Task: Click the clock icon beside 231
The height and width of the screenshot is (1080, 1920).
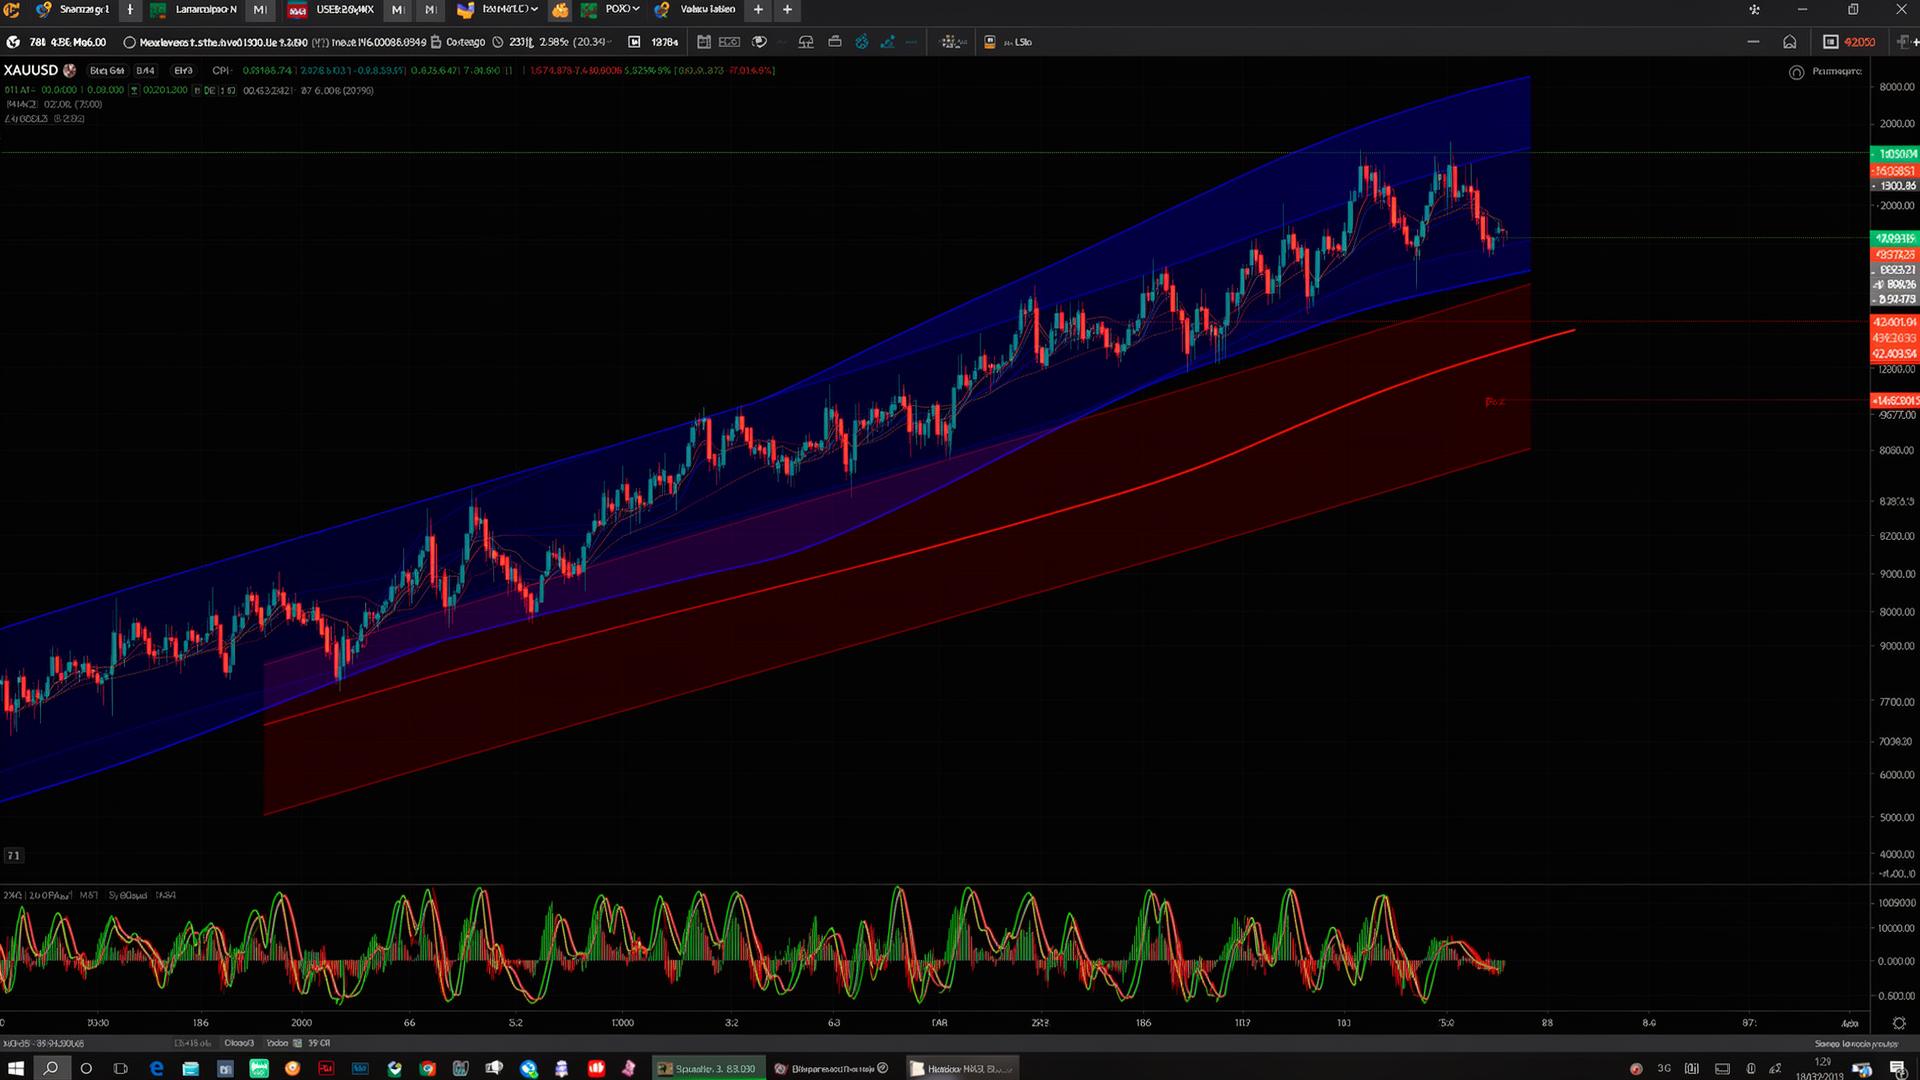Action: point(498,42)
